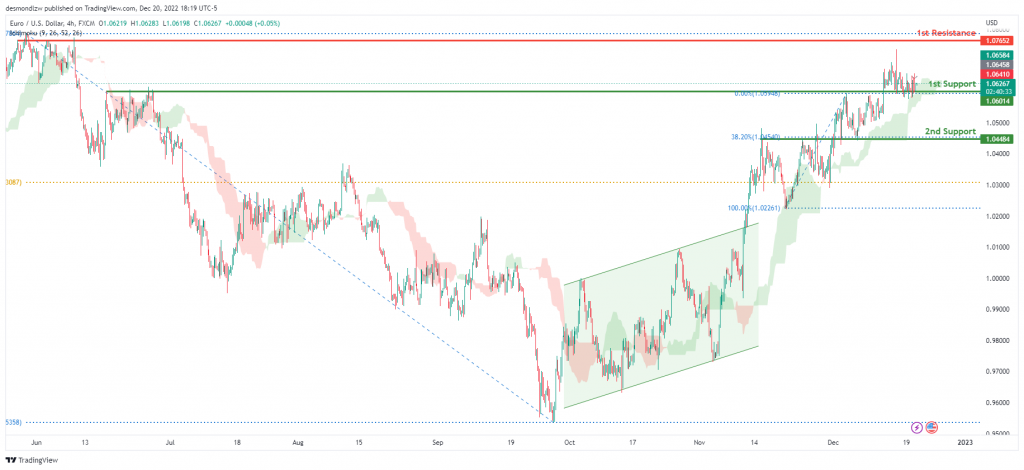Click the red 1.07652 price tag
1024x470 pixels.
click(998, 40)
